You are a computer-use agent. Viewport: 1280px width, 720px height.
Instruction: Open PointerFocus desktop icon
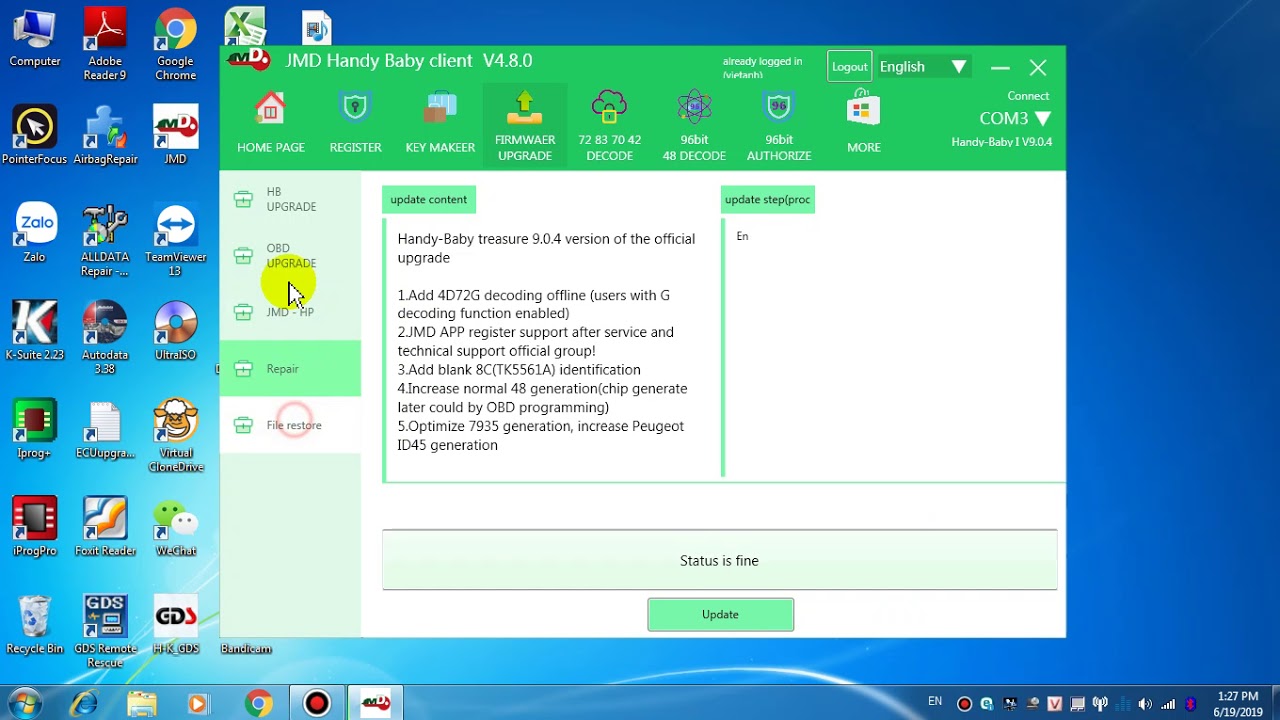(35, 135)
